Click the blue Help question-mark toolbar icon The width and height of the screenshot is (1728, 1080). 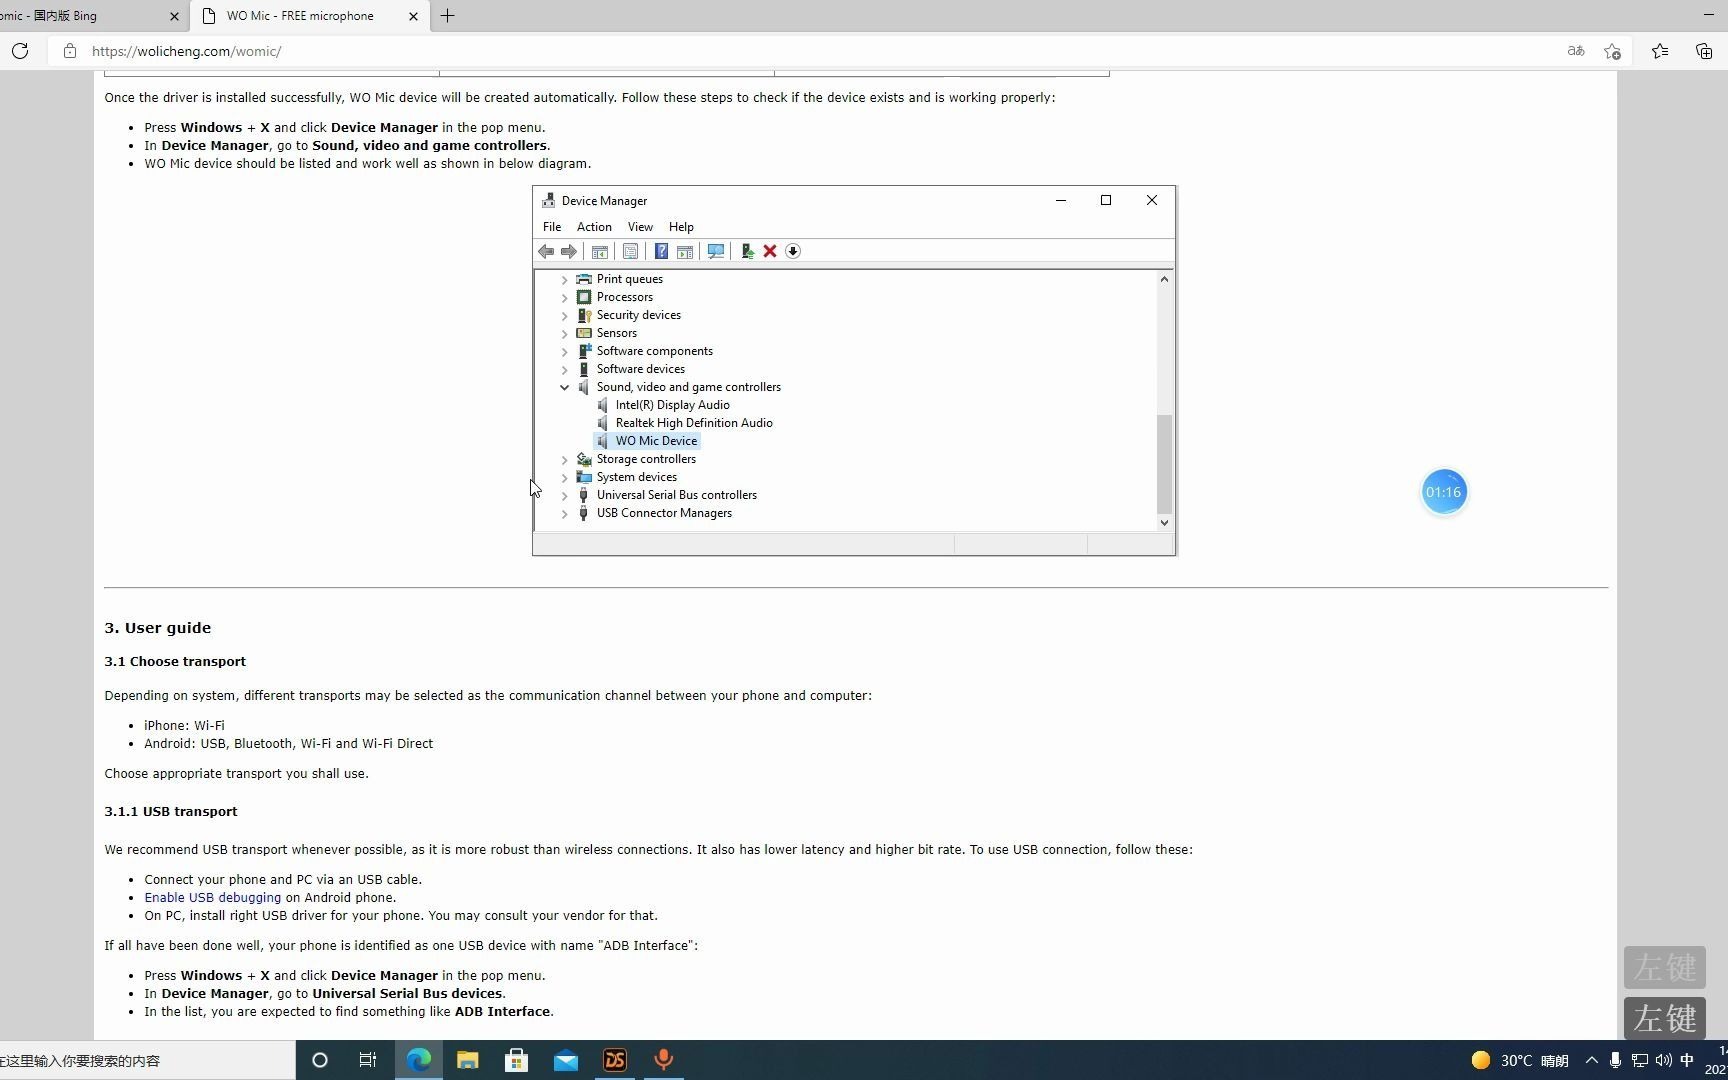pos(661,251)
